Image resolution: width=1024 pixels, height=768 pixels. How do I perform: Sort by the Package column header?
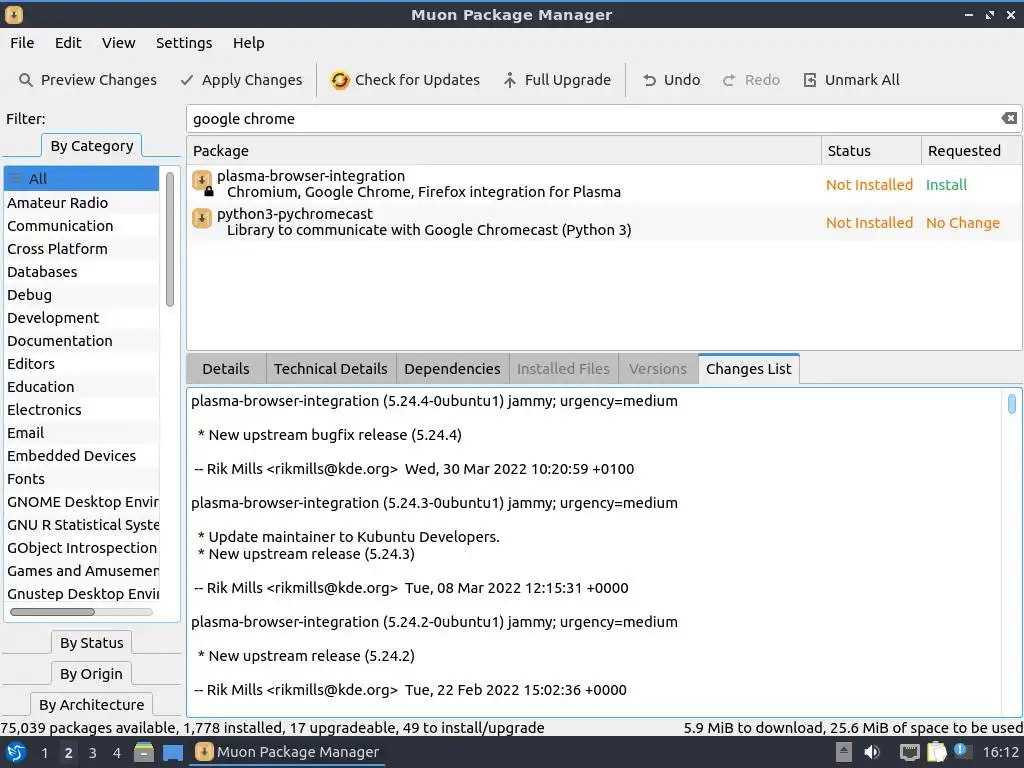tap(504, 150)
